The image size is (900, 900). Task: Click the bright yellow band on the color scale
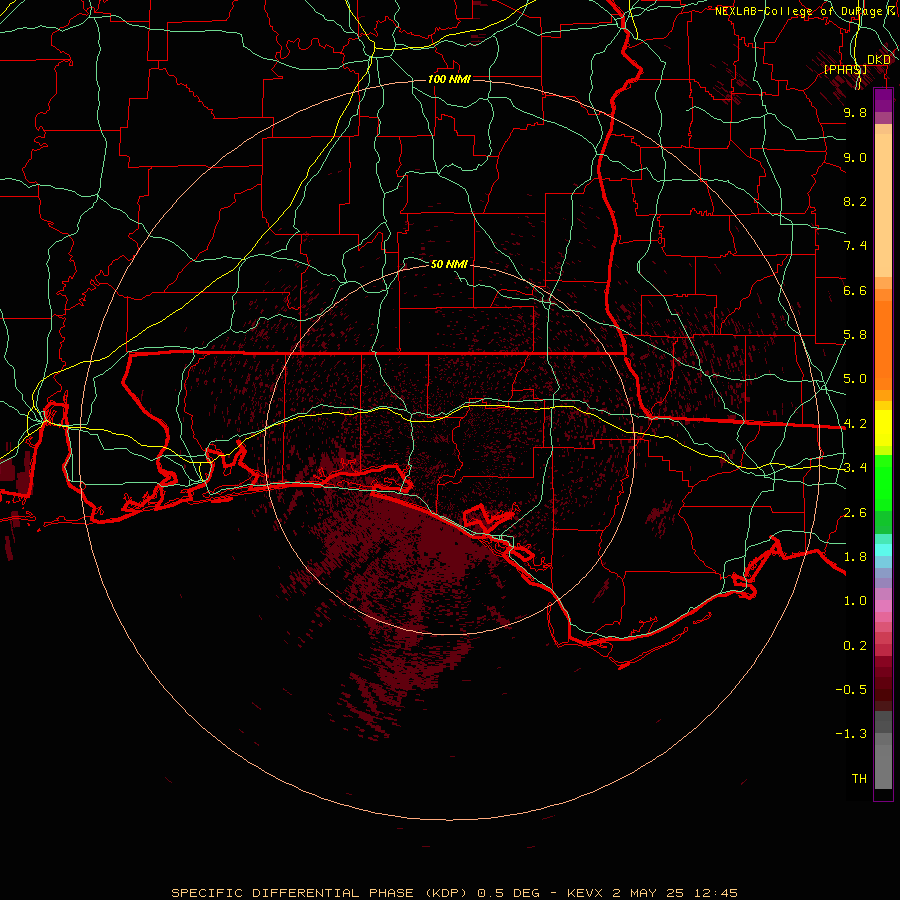[883, 428]
